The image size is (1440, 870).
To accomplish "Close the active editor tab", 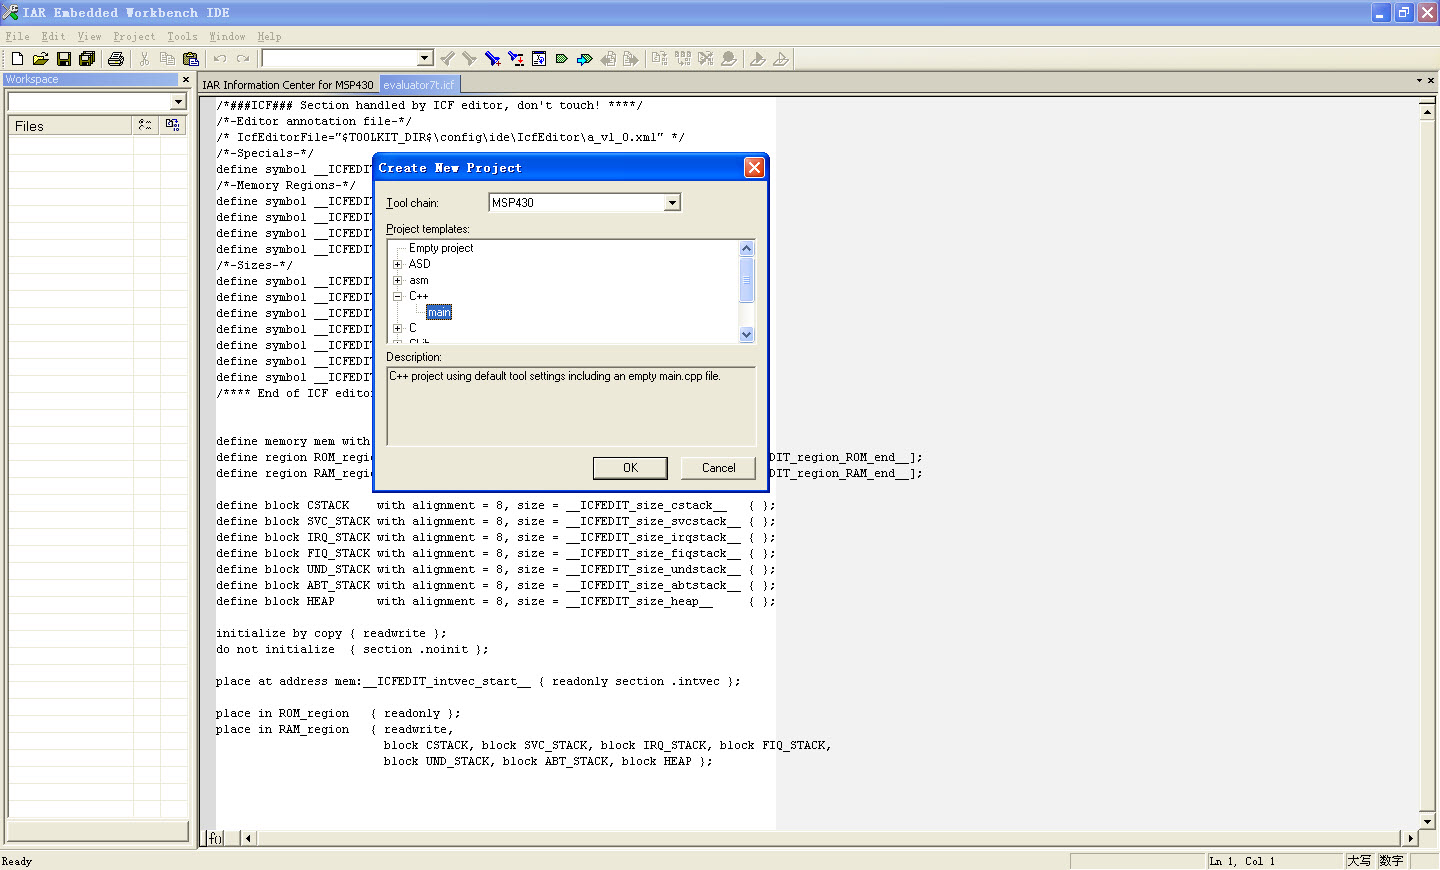I will coord(1431,80).
